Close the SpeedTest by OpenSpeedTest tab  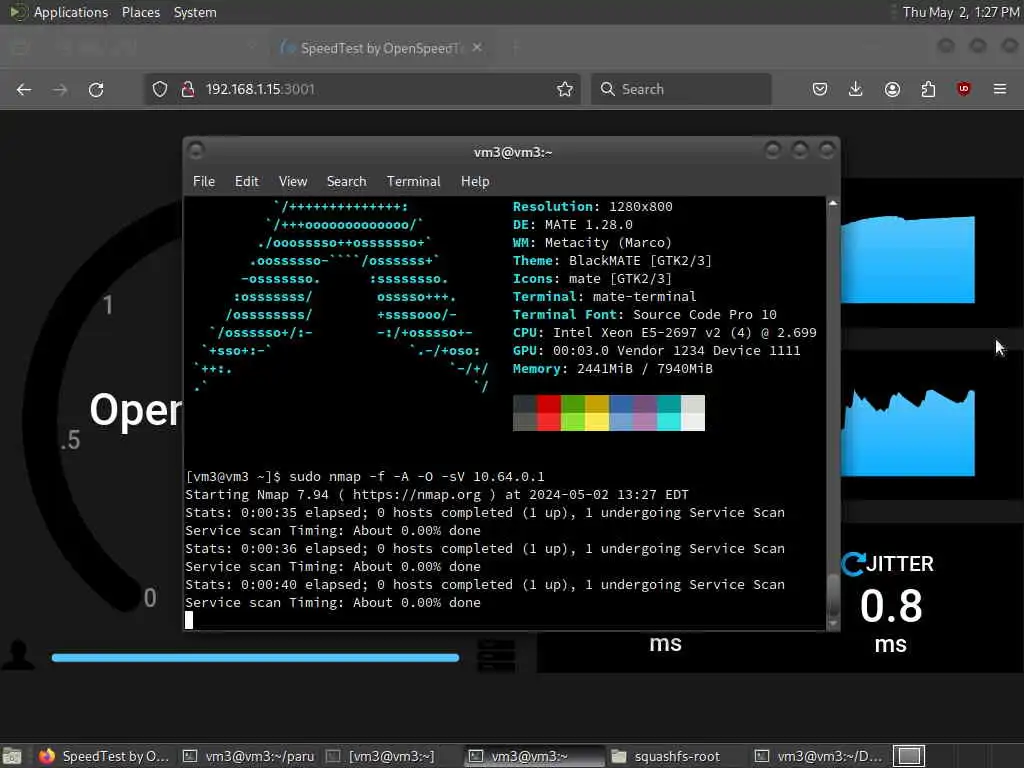[477, 48]
